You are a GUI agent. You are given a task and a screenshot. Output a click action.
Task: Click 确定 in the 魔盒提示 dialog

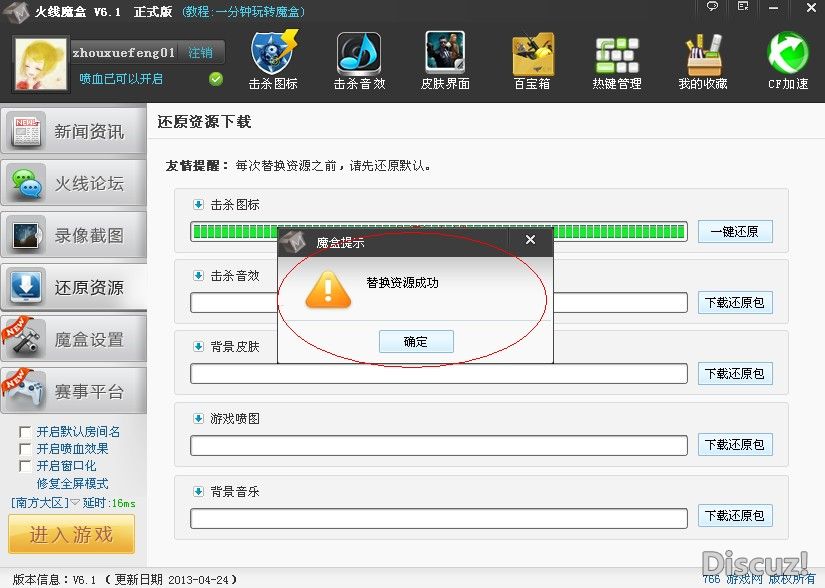tap(416, 342)
